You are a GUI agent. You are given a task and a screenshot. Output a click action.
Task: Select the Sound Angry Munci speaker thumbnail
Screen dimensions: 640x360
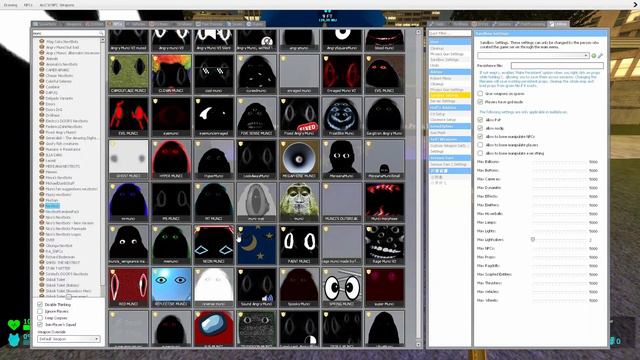(256, 288)
